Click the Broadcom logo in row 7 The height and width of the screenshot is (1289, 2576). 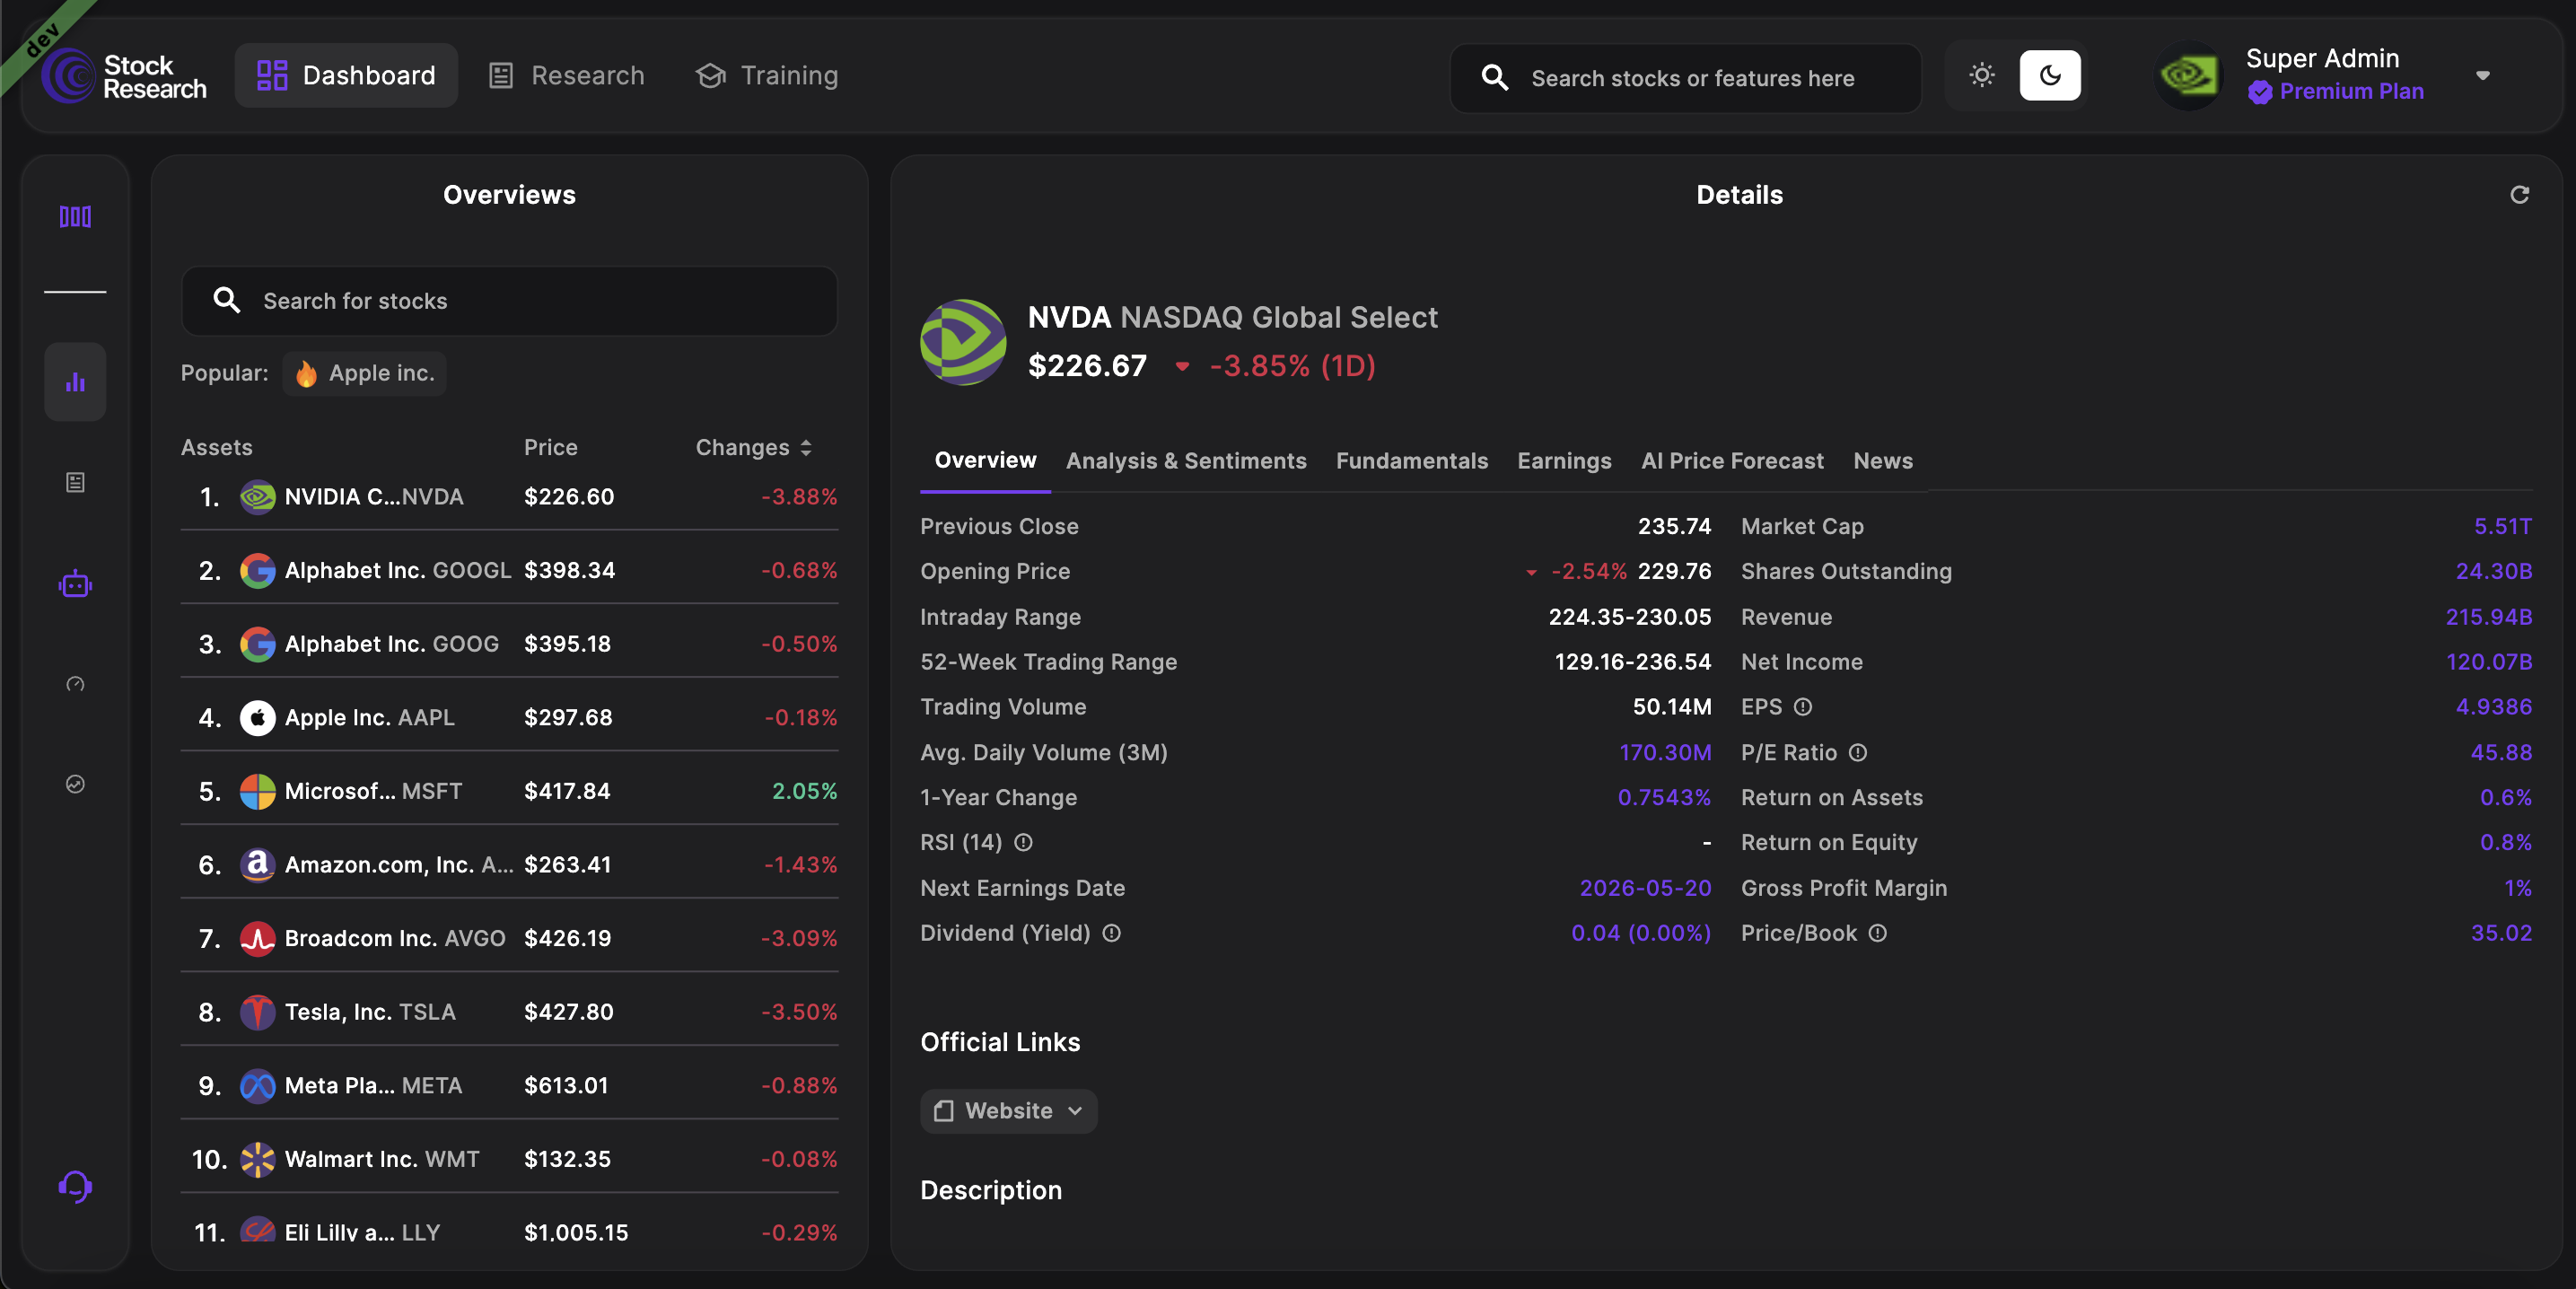(257, 938)
